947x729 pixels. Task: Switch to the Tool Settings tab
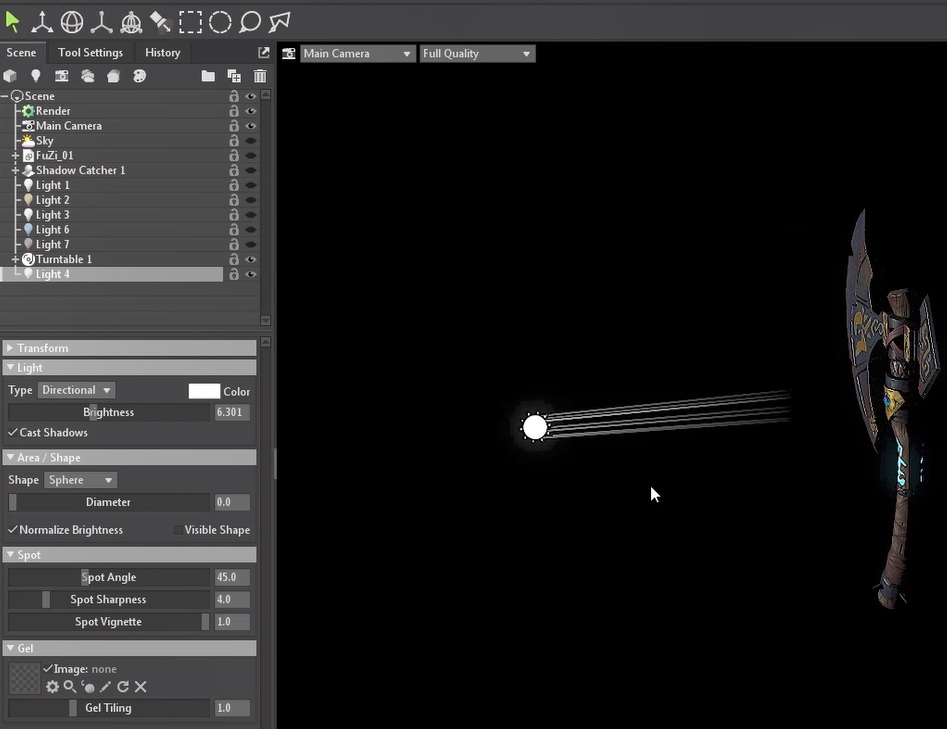click(90, 53)
